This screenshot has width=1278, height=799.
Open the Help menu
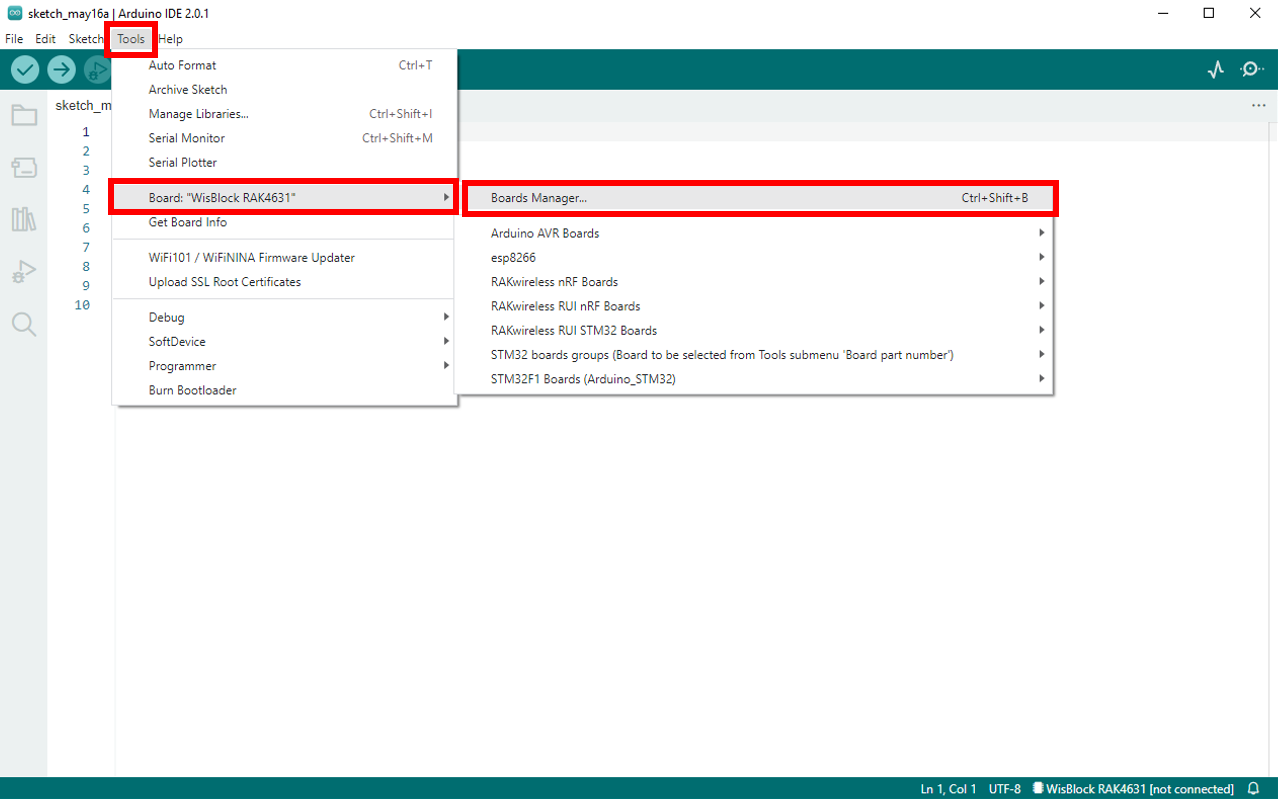pyautogui.click(x=170, y=39)
